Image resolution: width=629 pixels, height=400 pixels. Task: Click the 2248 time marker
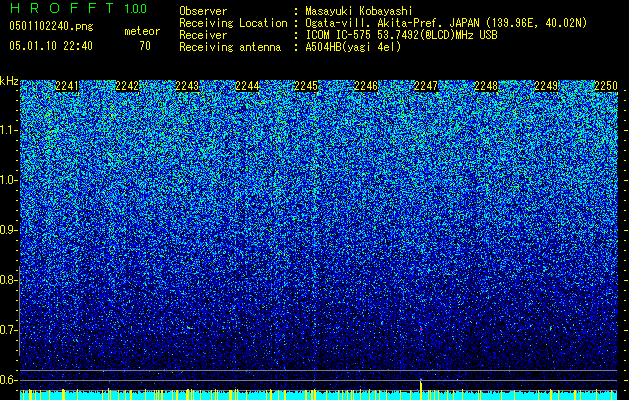(x=486, y=86)
